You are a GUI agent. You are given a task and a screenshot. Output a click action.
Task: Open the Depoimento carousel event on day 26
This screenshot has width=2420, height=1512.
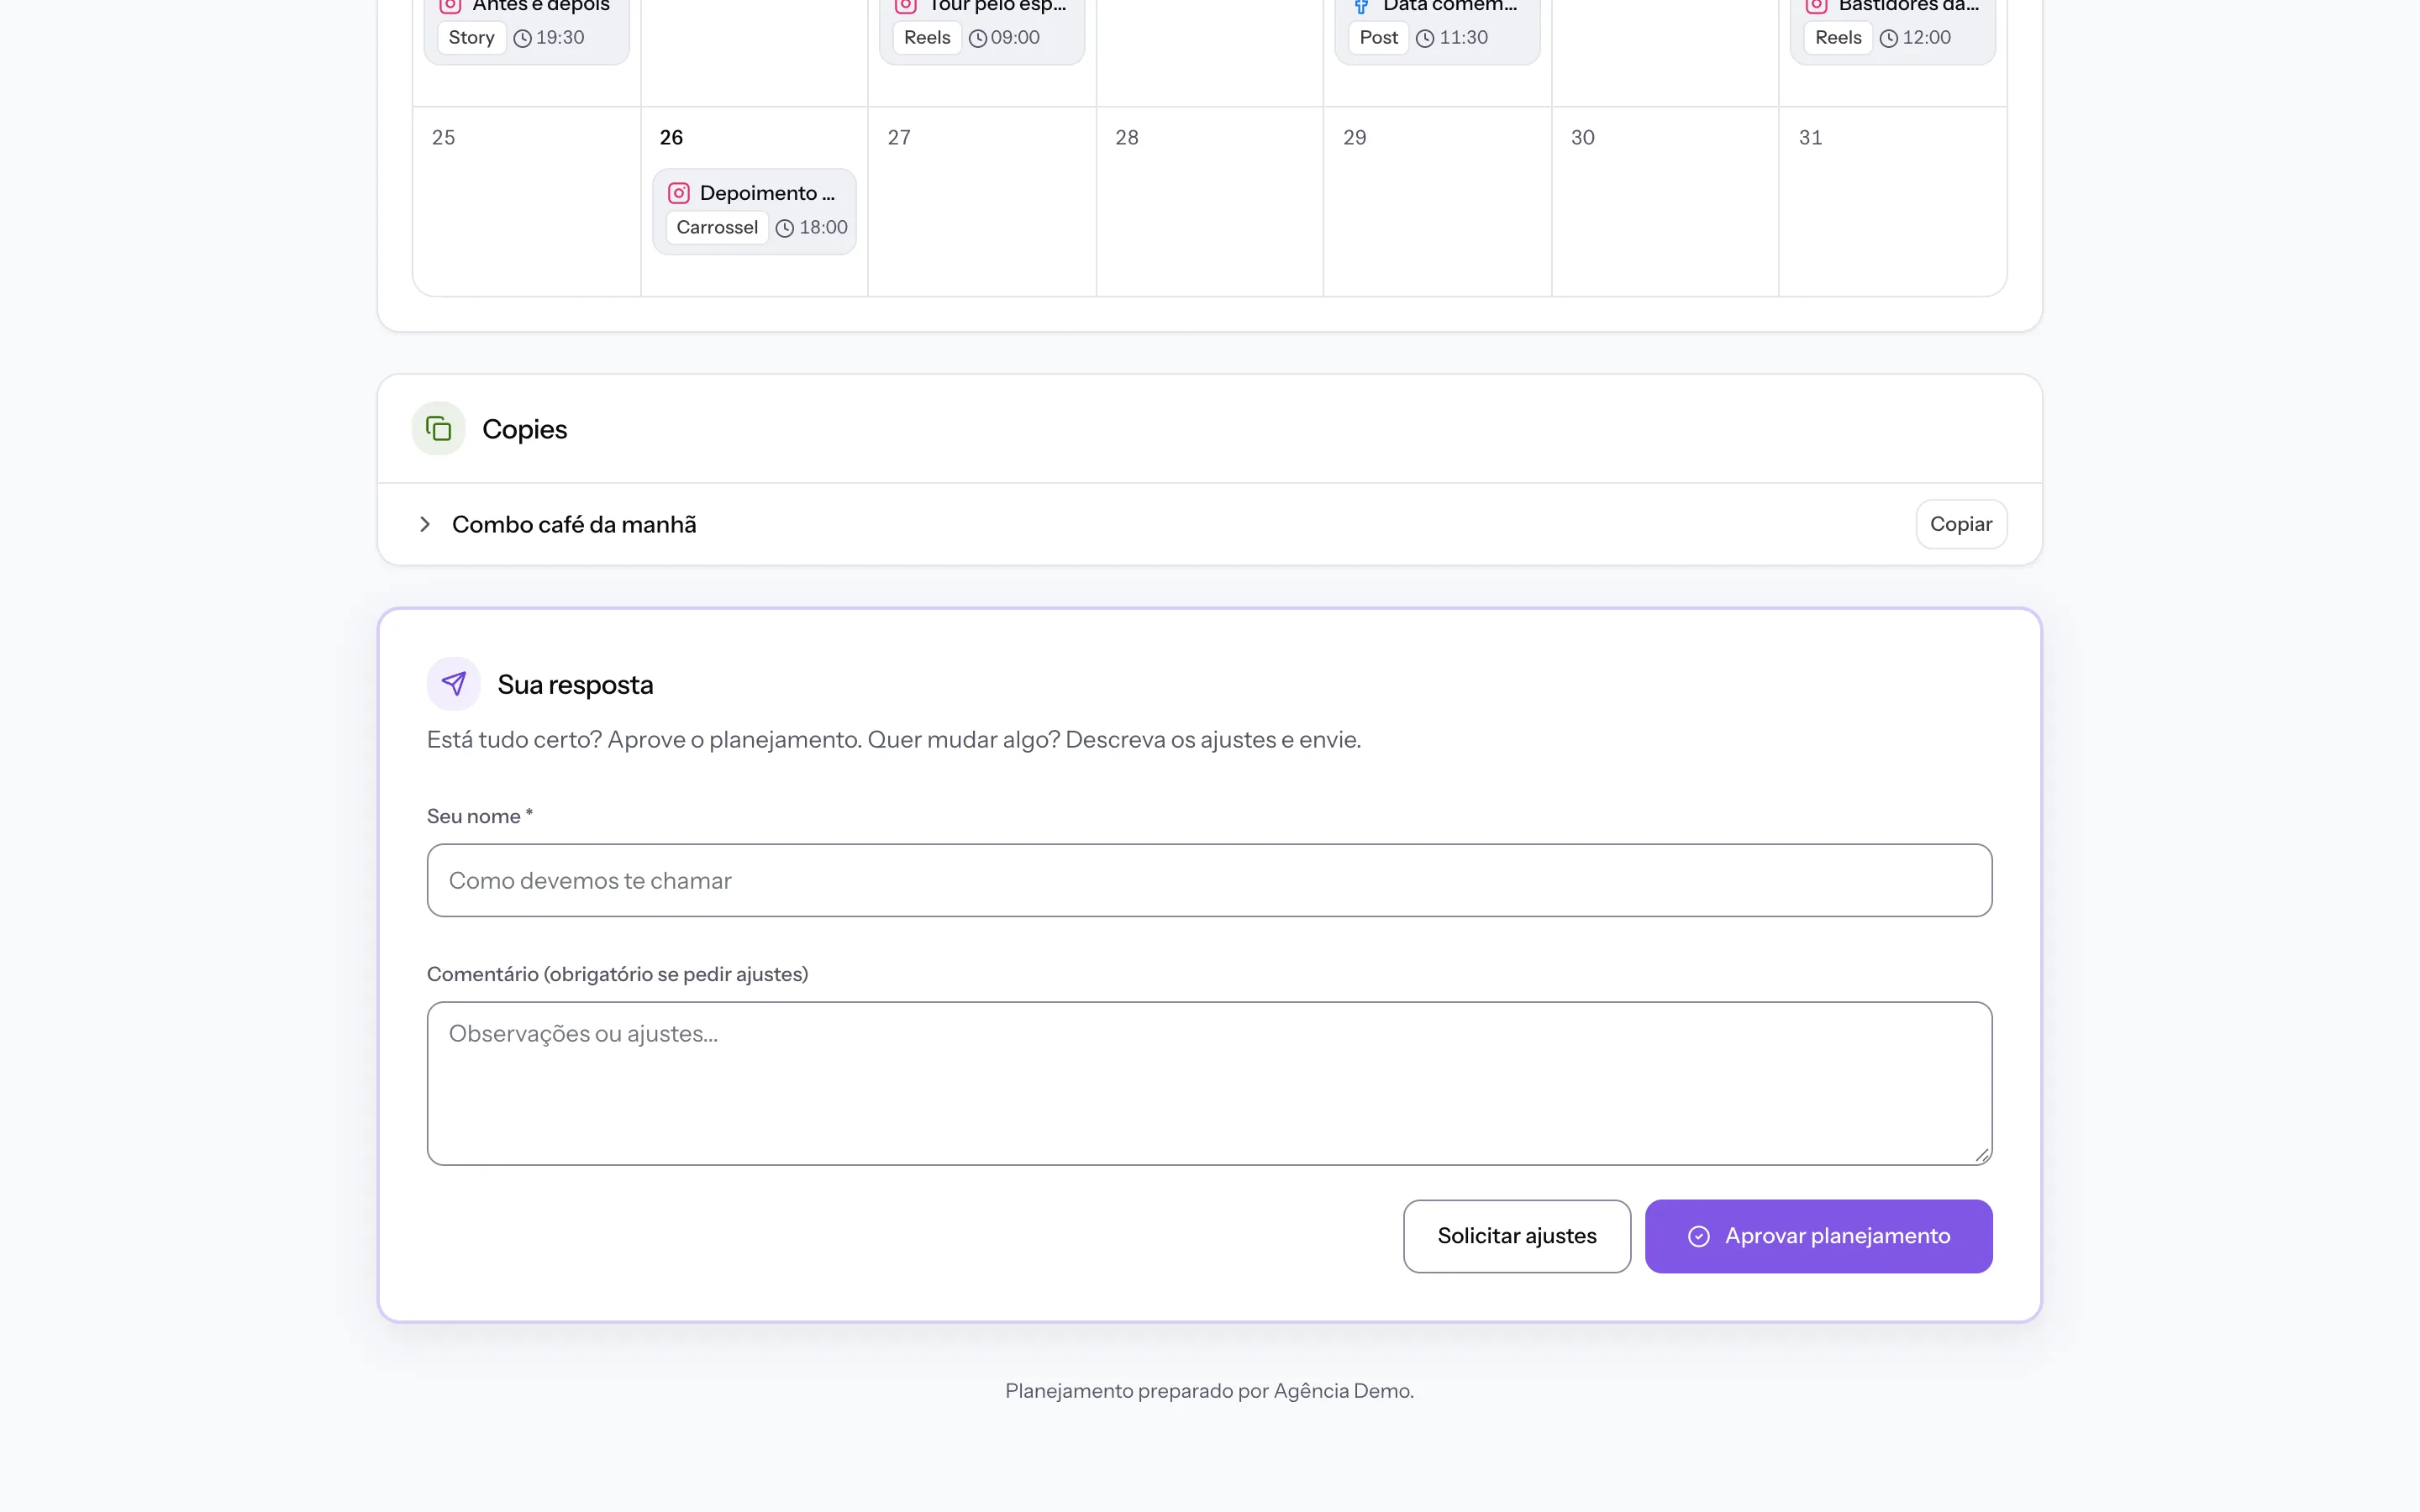pyautogui.click(x=754, y=211)
